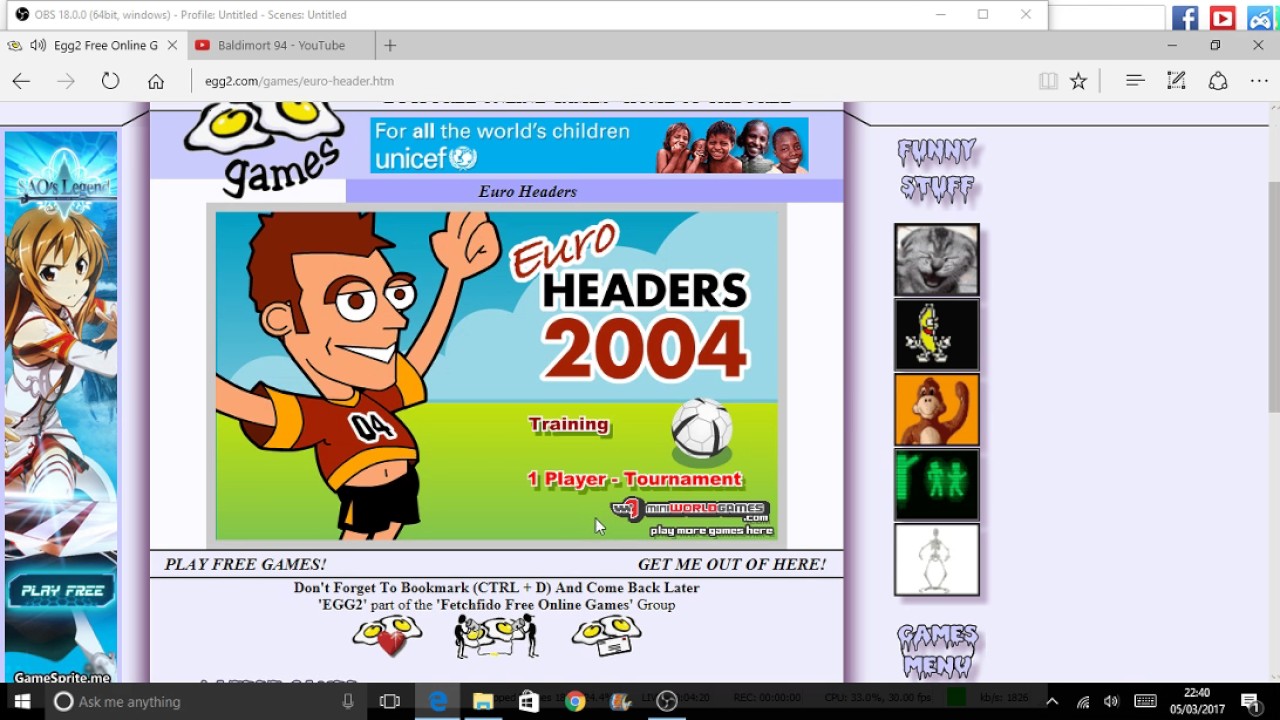Click the eggs with two people icon

click(x=496, y=636)
